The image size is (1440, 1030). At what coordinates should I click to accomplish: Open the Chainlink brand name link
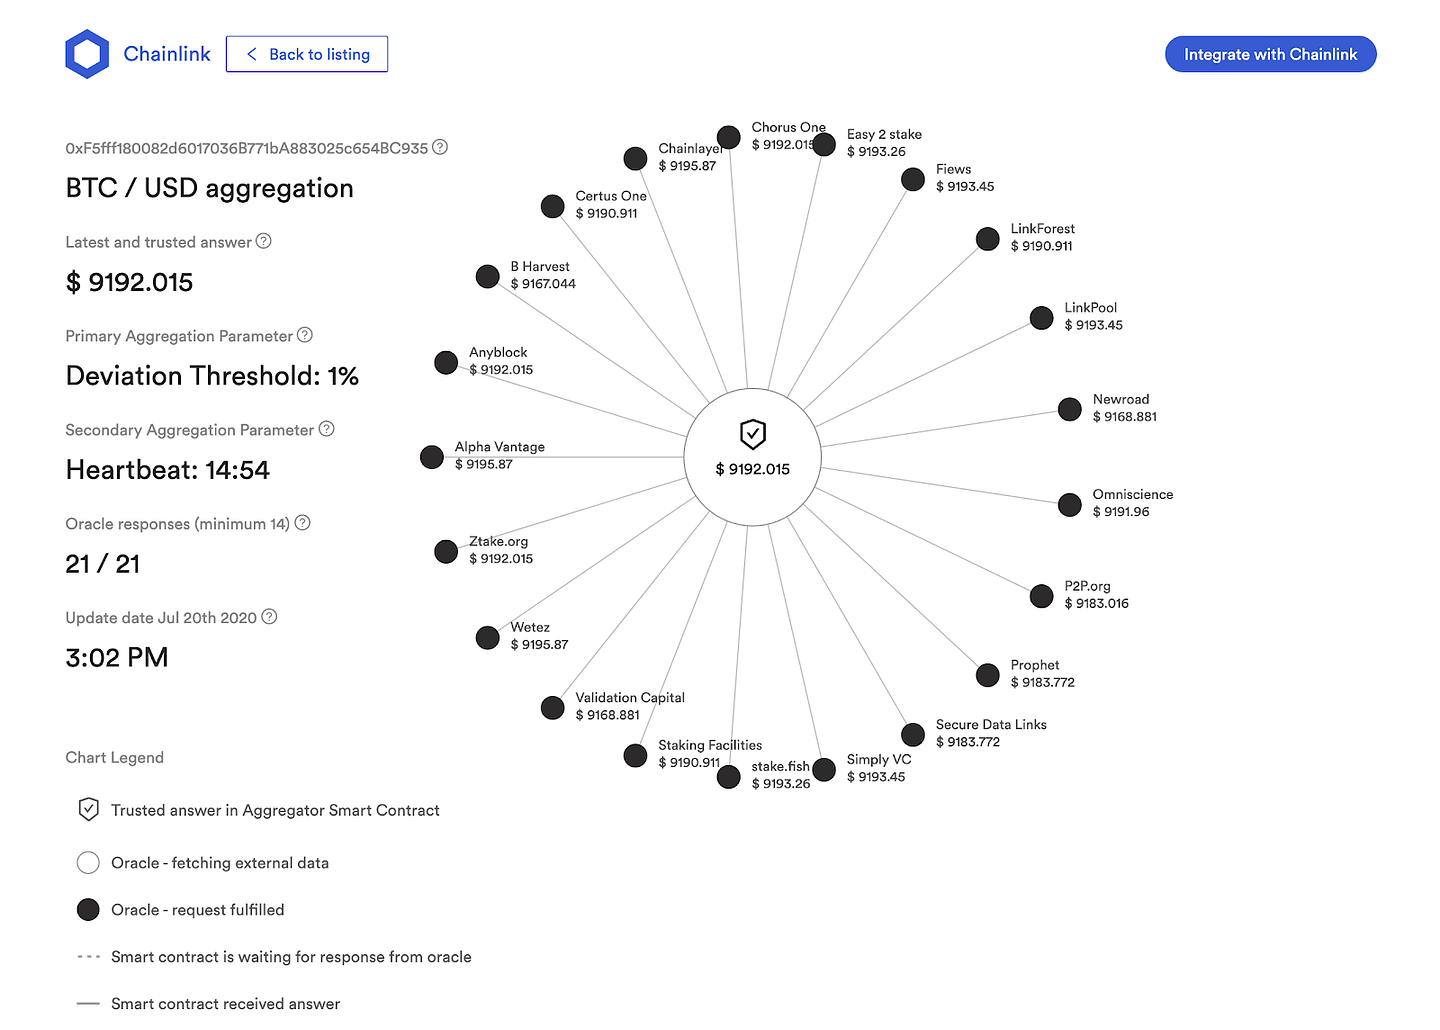[x=167, y=54]
